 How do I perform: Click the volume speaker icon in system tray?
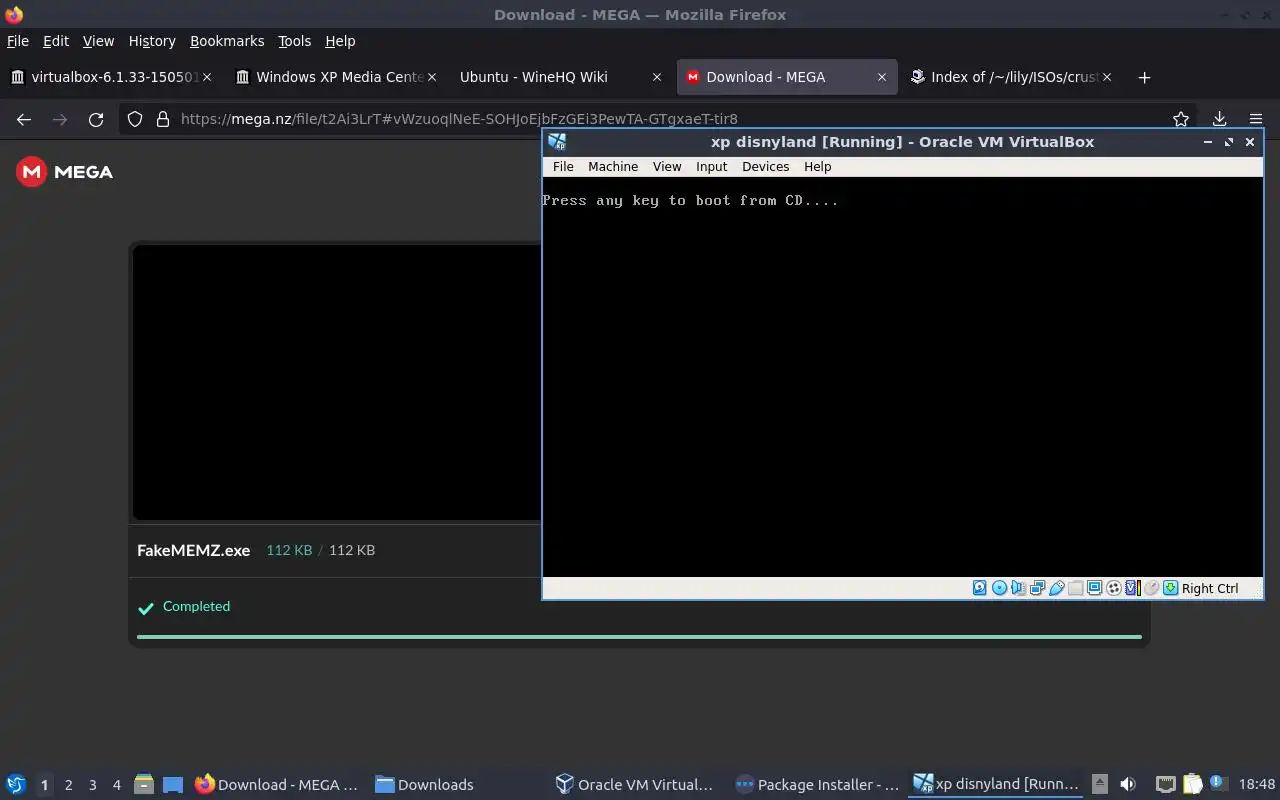tap(1128, 784)
